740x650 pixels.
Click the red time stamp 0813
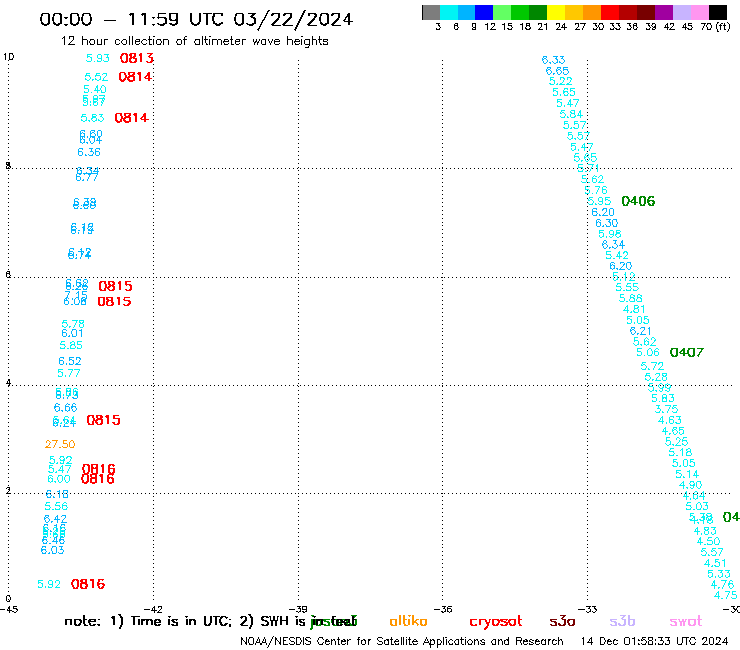tap(137, 58)
